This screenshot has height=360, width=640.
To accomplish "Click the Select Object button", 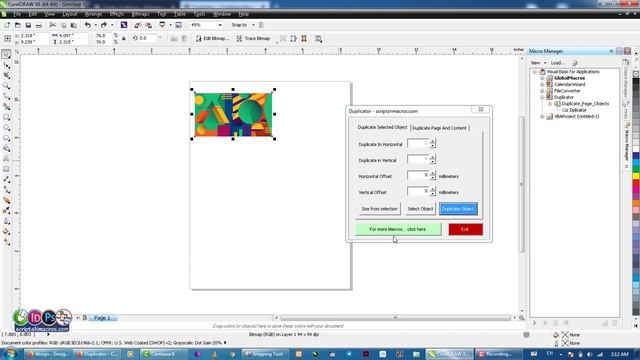I will pos(420,209).
